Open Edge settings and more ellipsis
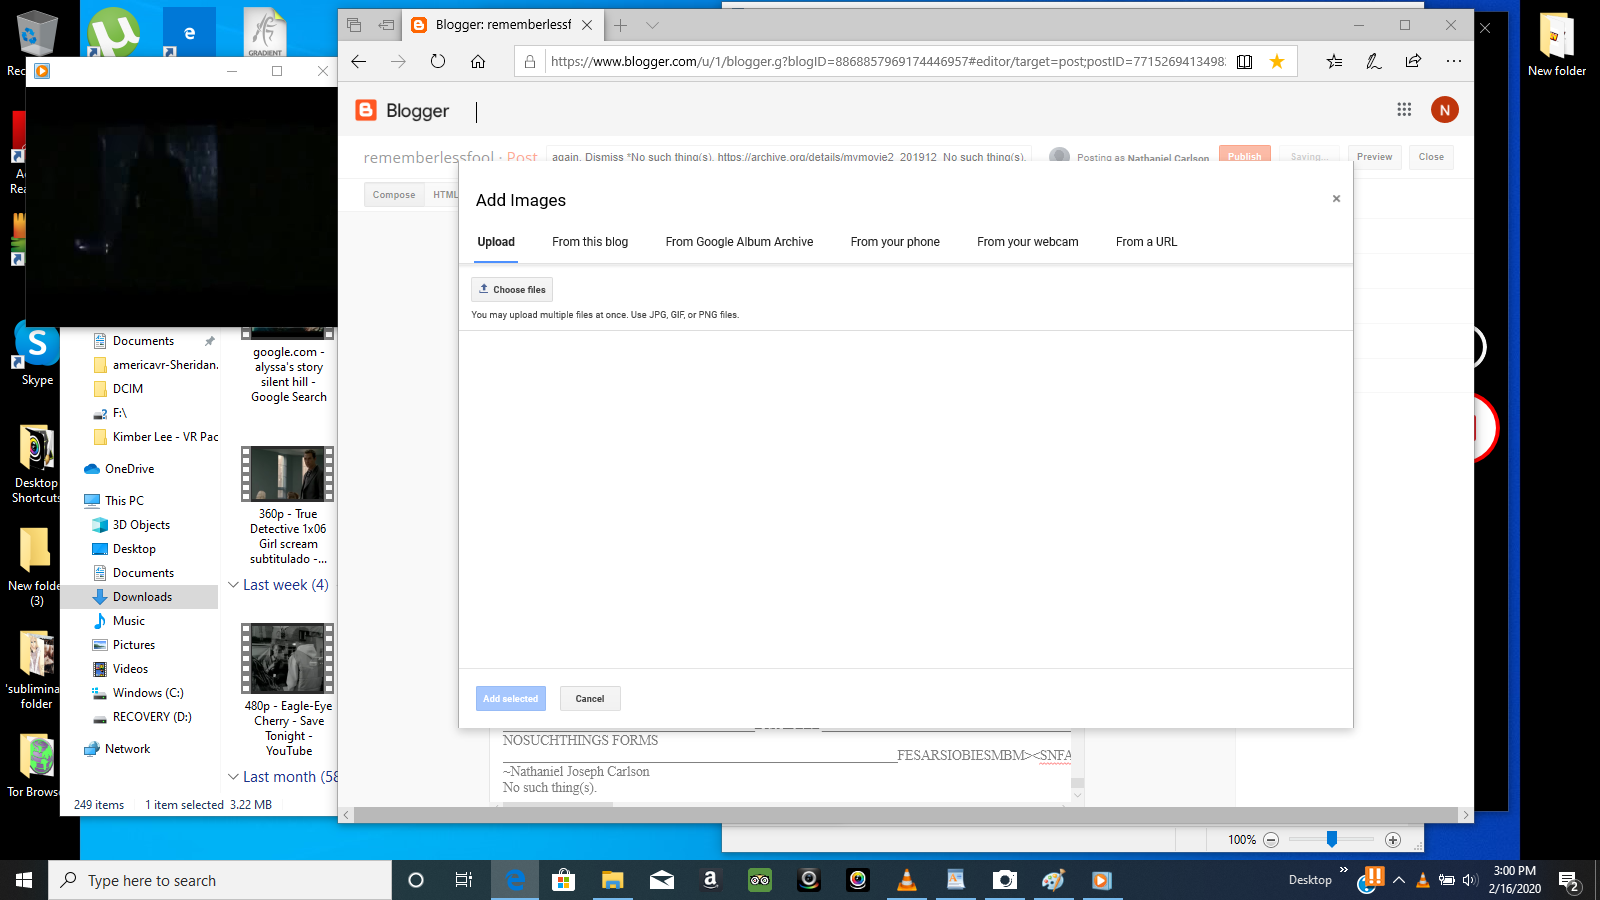Image resolution: width=1600 pixels, height=900 pixels. click(x=1453, y=61)
